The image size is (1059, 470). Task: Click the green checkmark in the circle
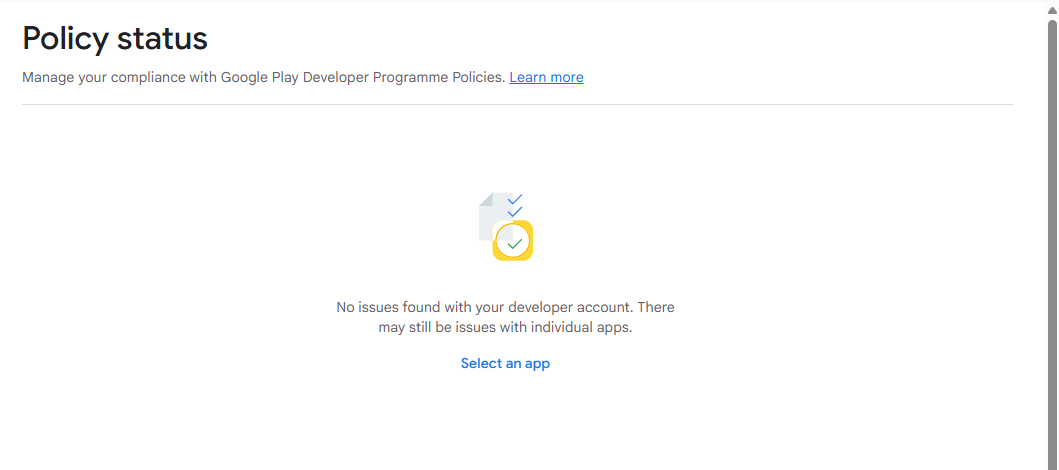514,243
